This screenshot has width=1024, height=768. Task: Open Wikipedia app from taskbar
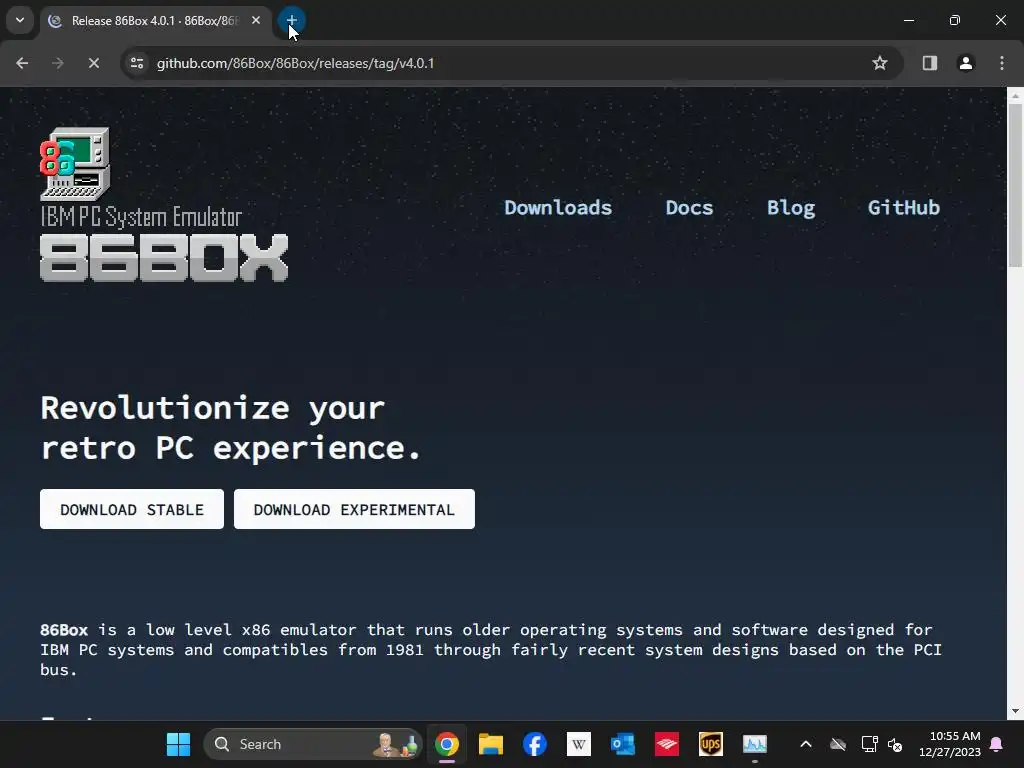[x=579, y=744]
